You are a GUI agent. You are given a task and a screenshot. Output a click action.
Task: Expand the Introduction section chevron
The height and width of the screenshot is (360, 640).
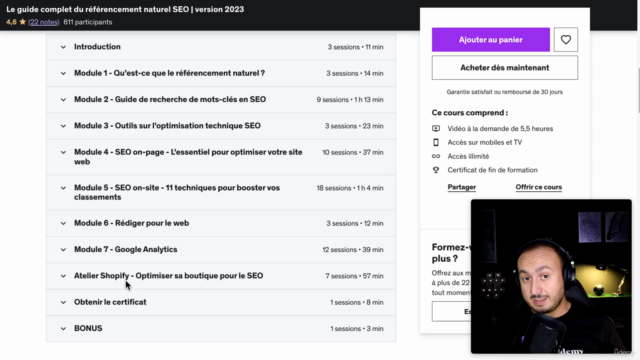(63, 47)
